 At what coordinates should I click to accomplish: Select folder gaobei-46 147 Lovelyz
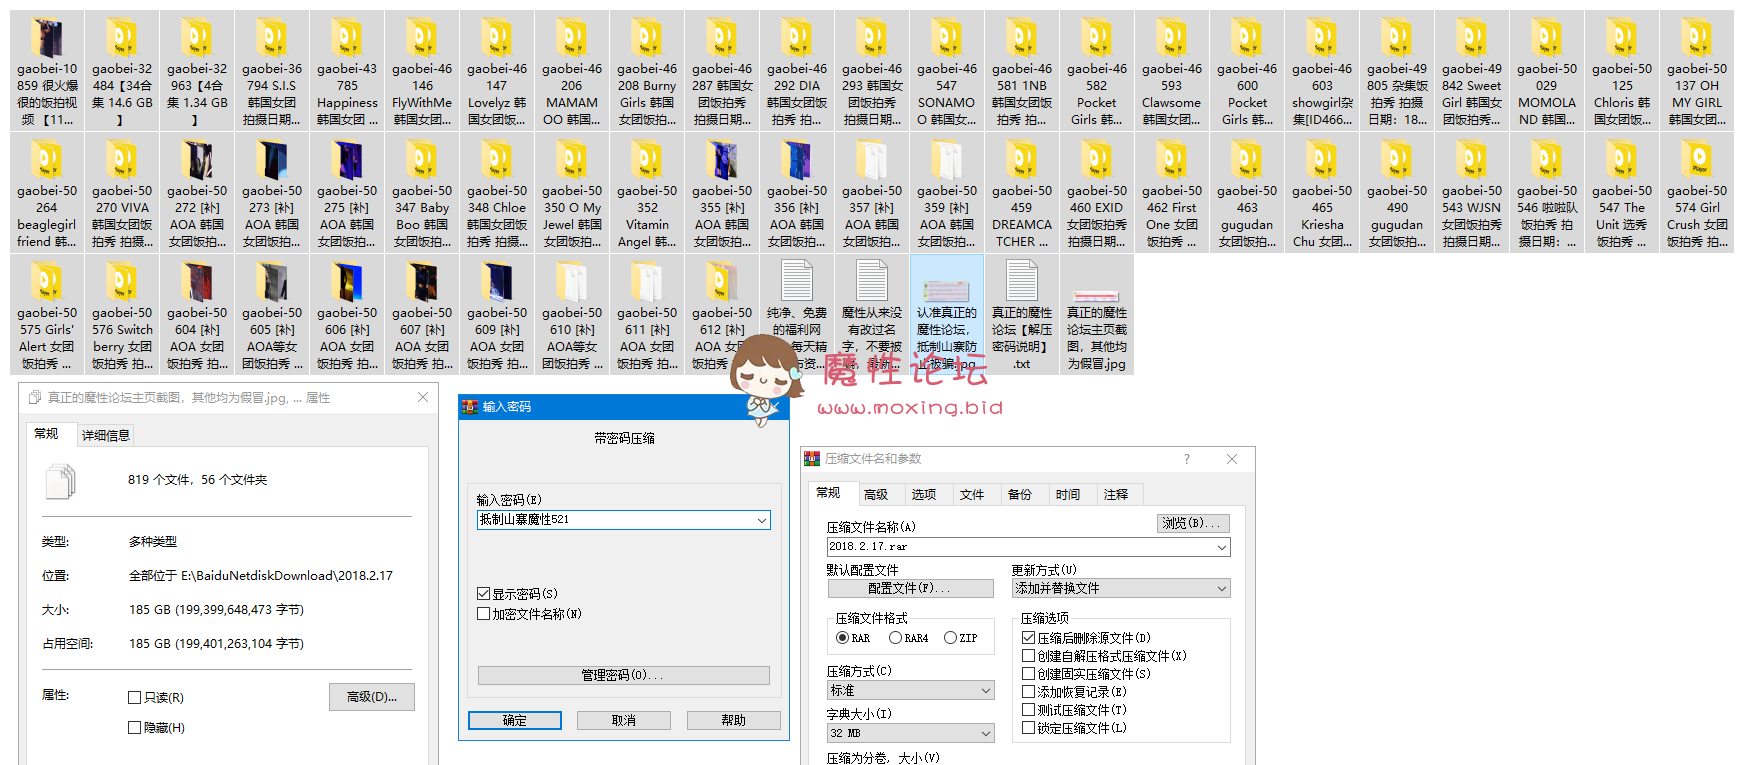(x=497, y=71)
